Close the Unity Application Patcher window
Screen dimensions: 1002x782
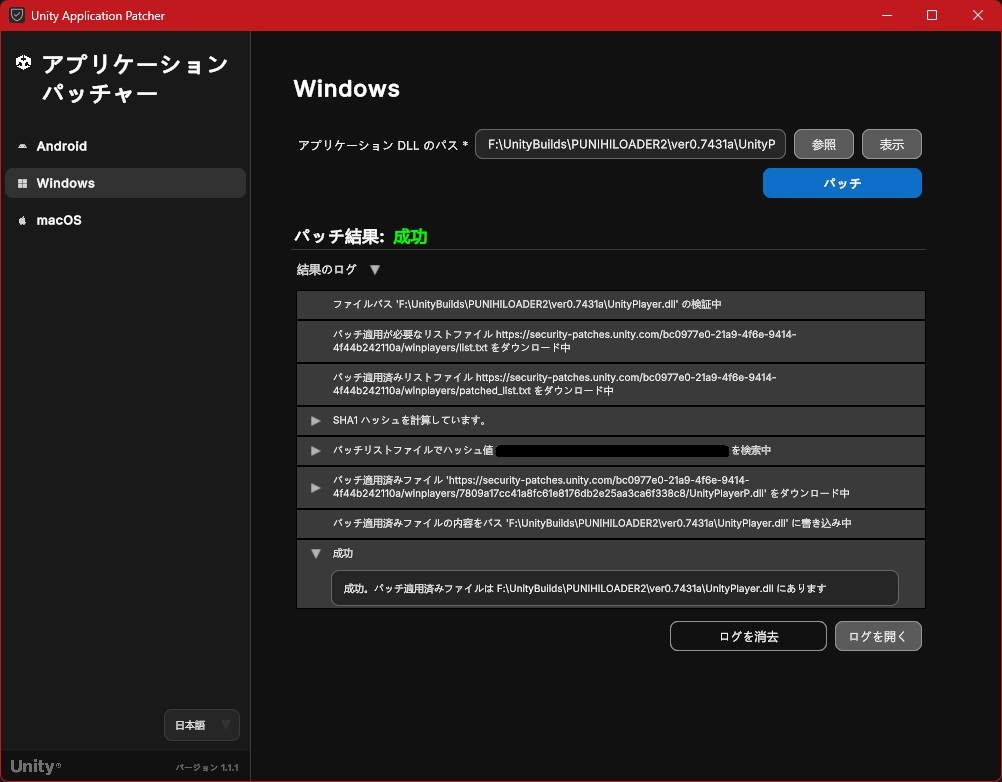click(978, 15)
